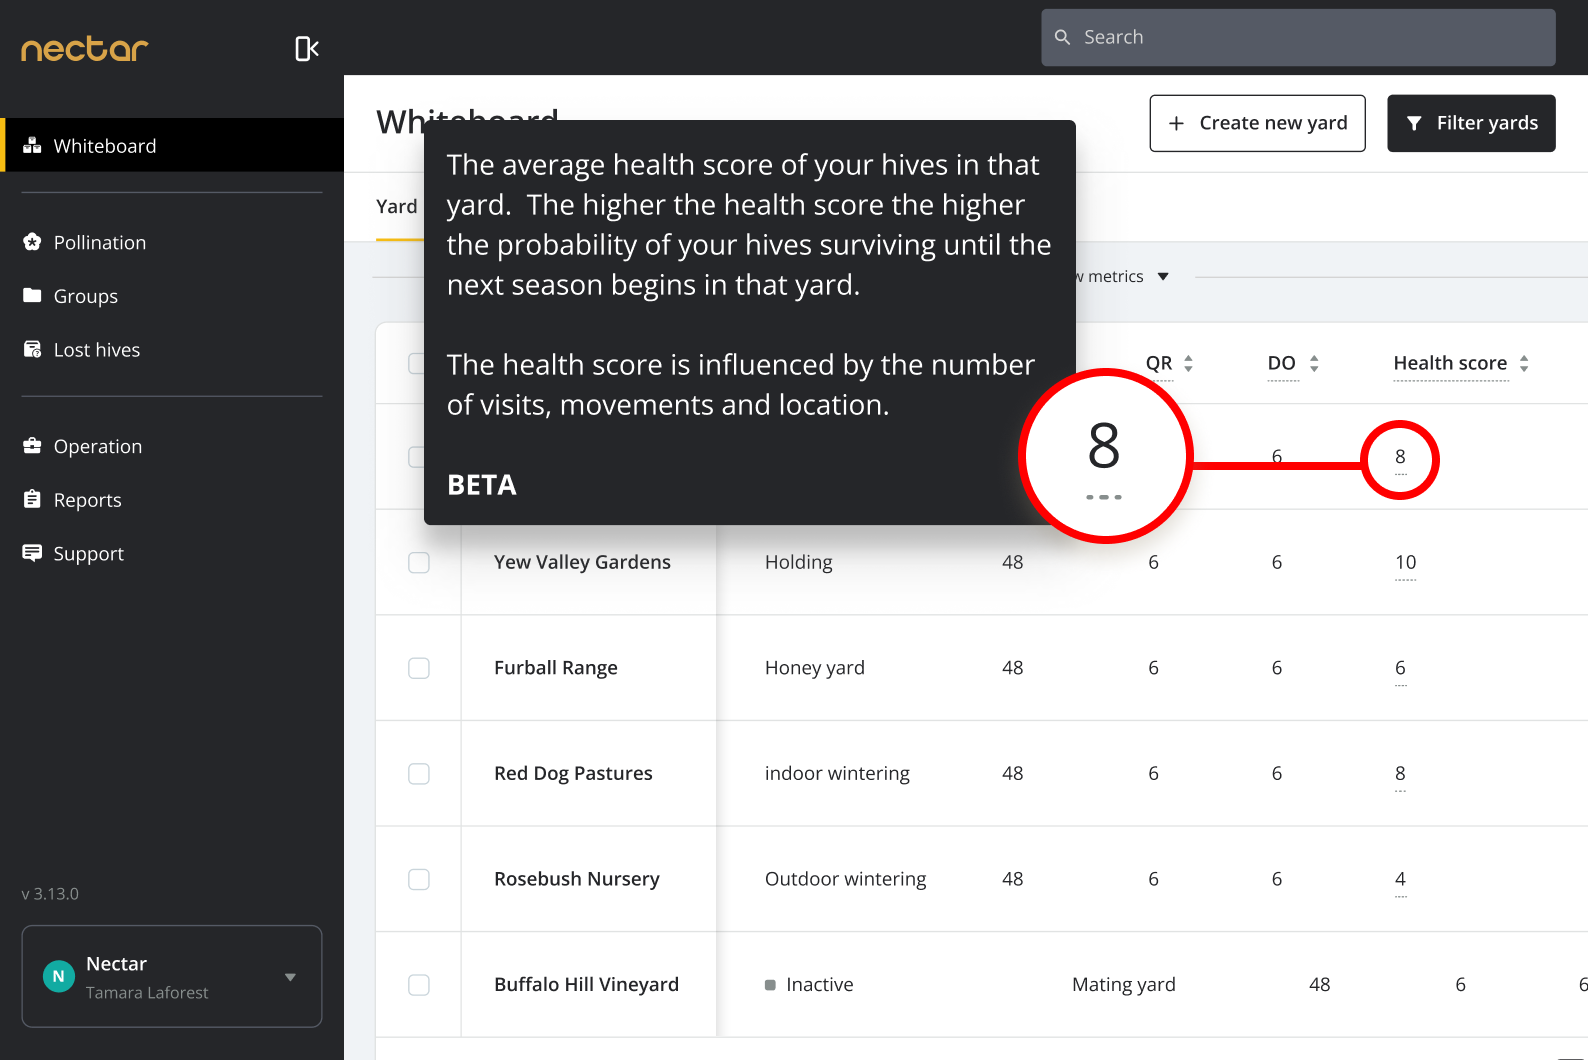Click the Lost hives icon
This screenshot has height=1060, width=1588.
32,350
